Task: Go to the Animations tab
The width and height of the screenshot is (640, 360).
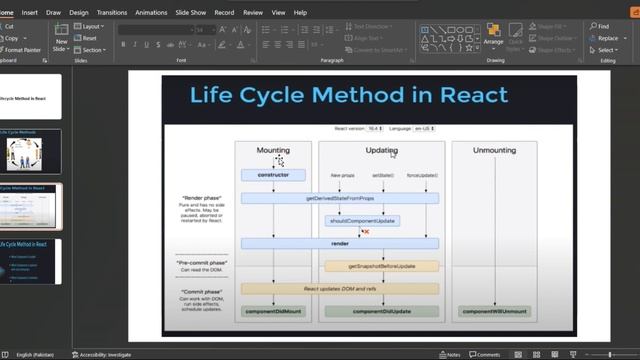Action: click(x=151, y=13)
